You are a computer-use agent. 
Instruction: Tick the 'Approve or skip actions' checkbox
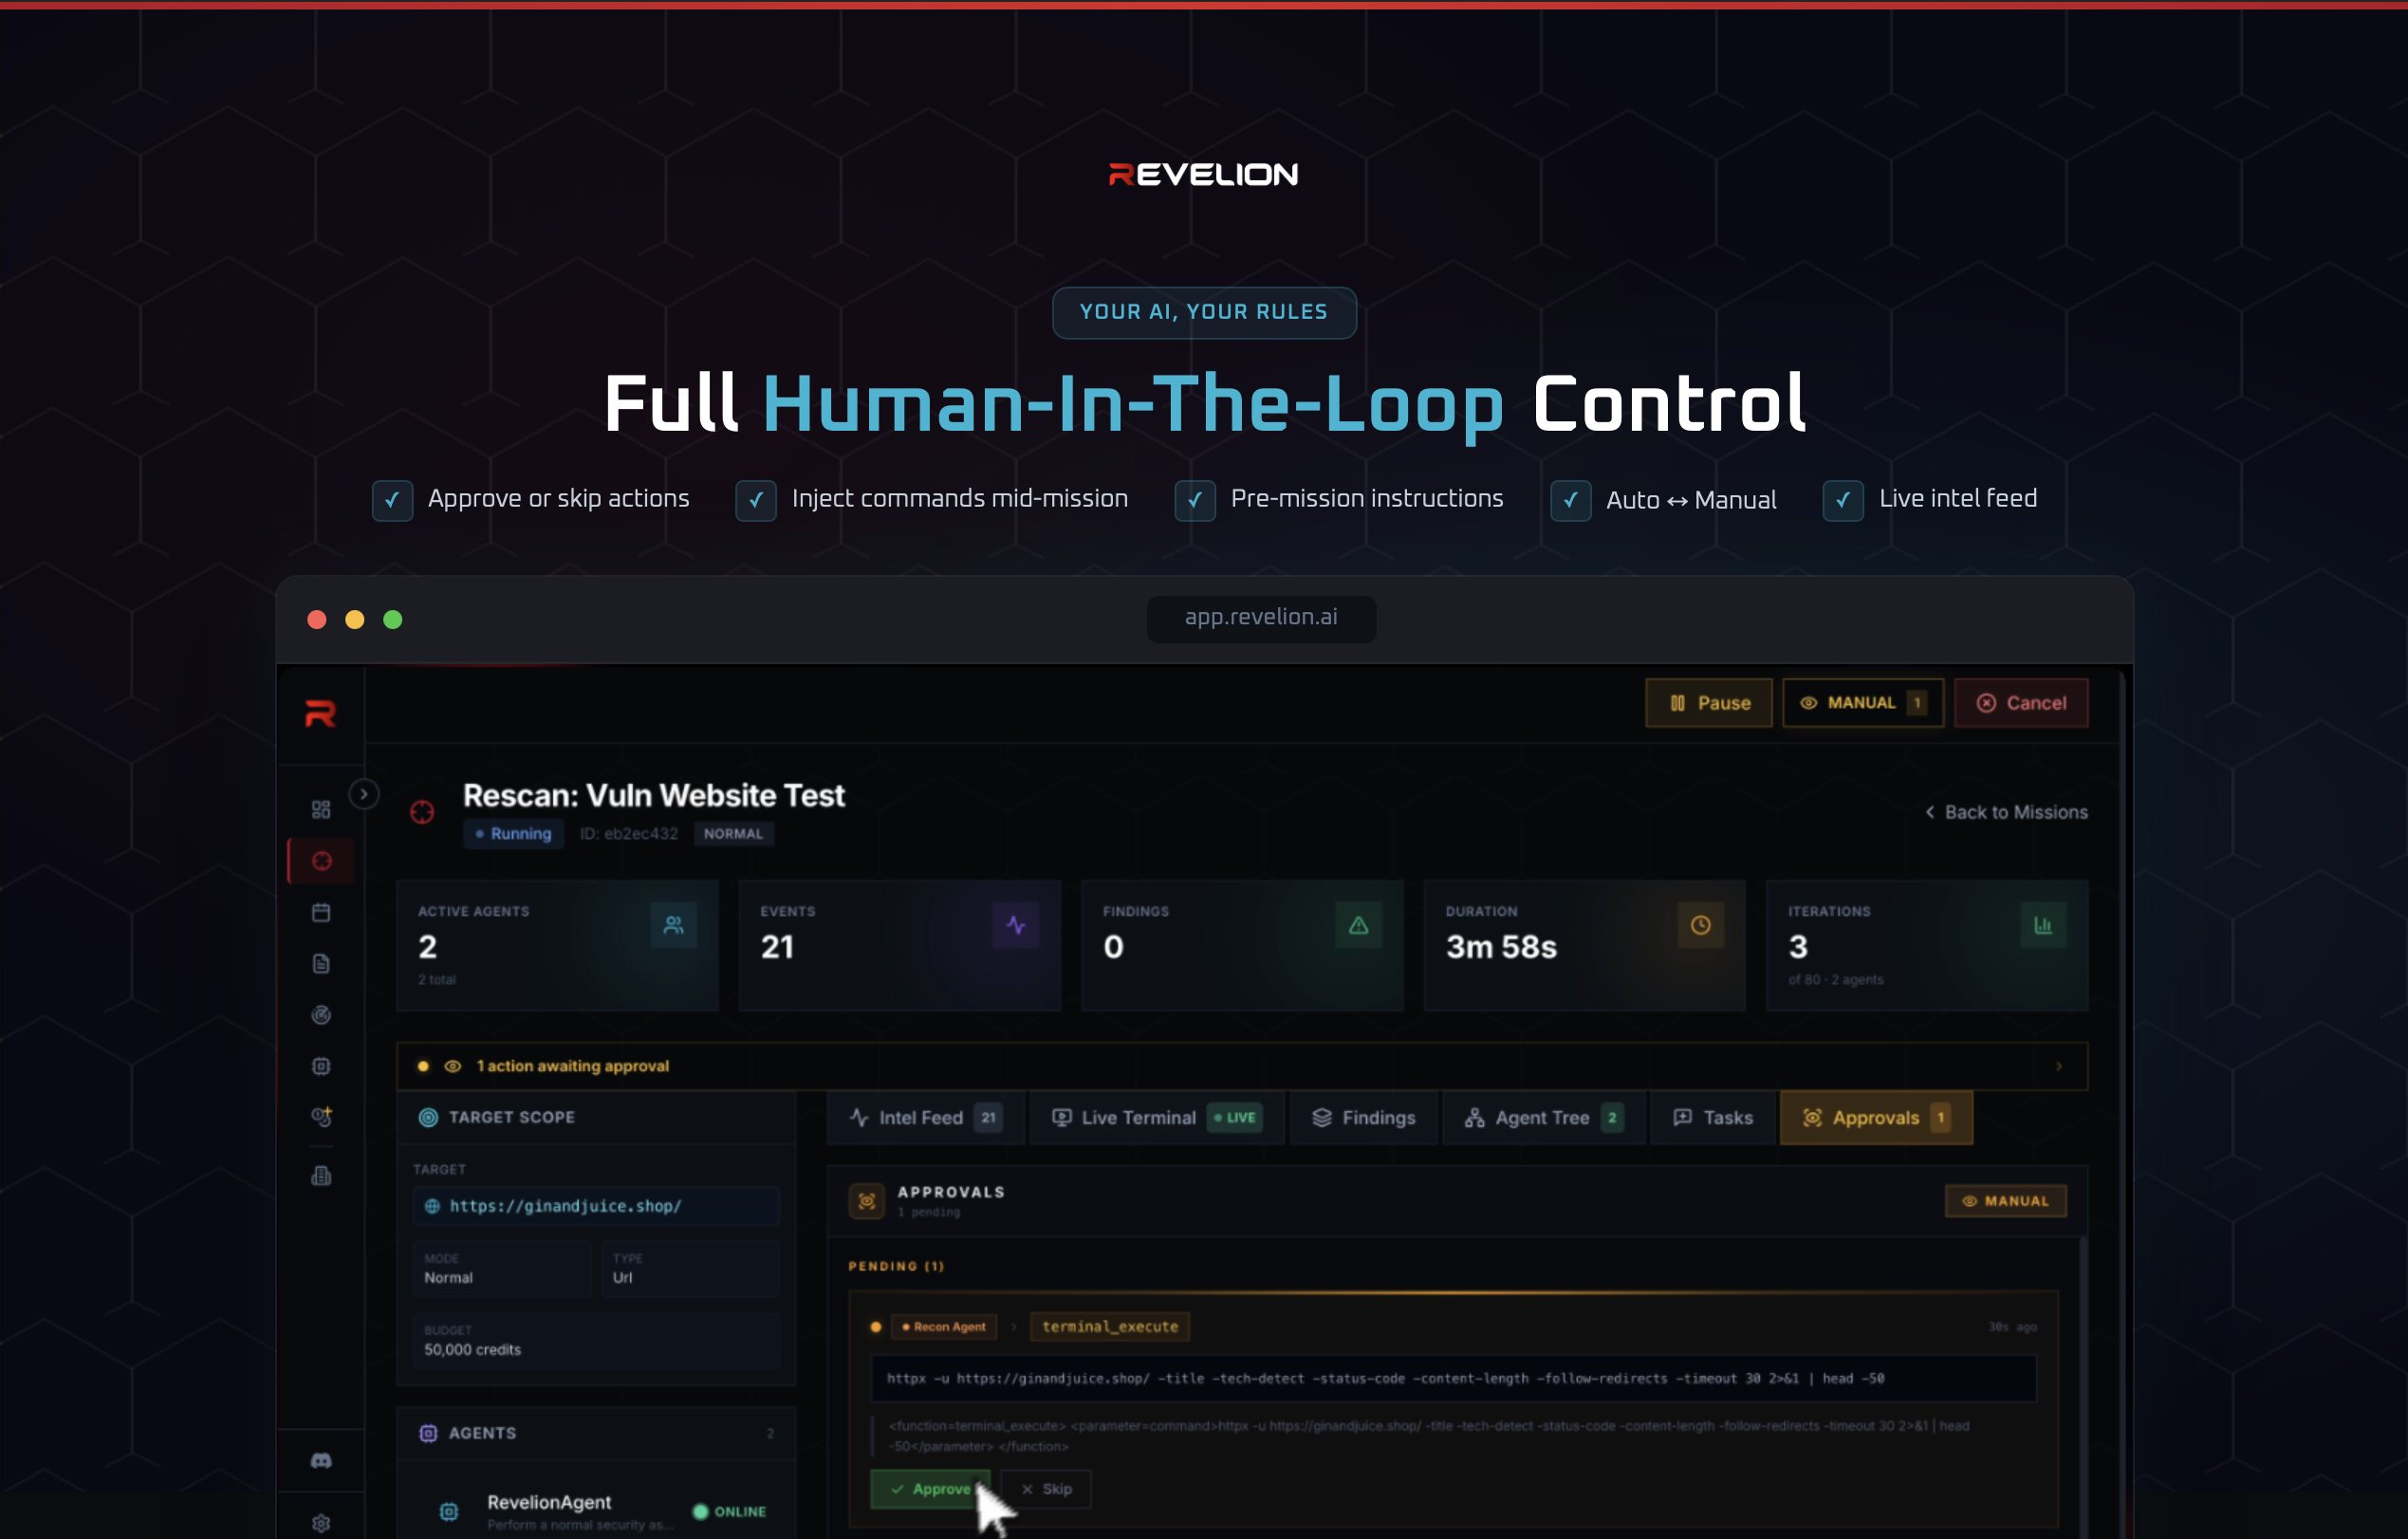pos(392,500)
